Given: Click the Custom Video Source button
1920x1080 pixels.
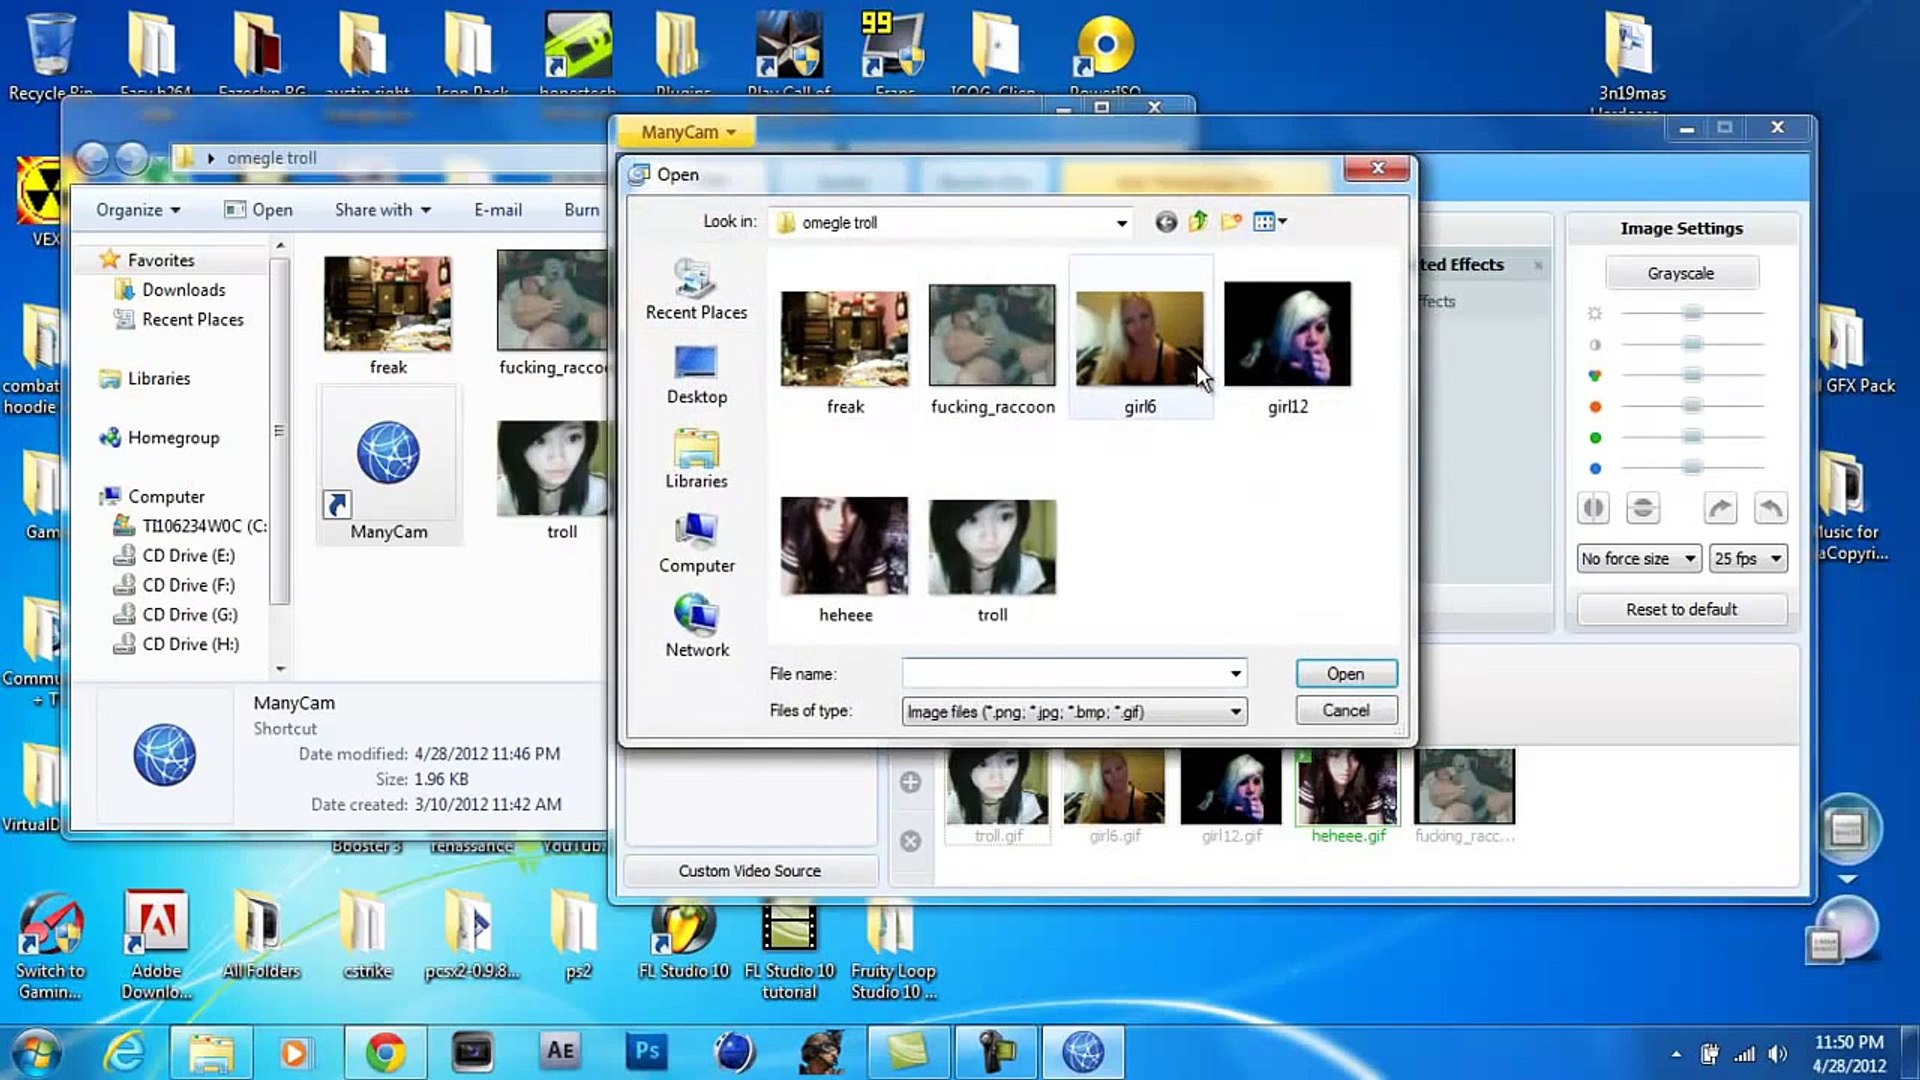Looking at the screenshot, I should coord(750,871).
